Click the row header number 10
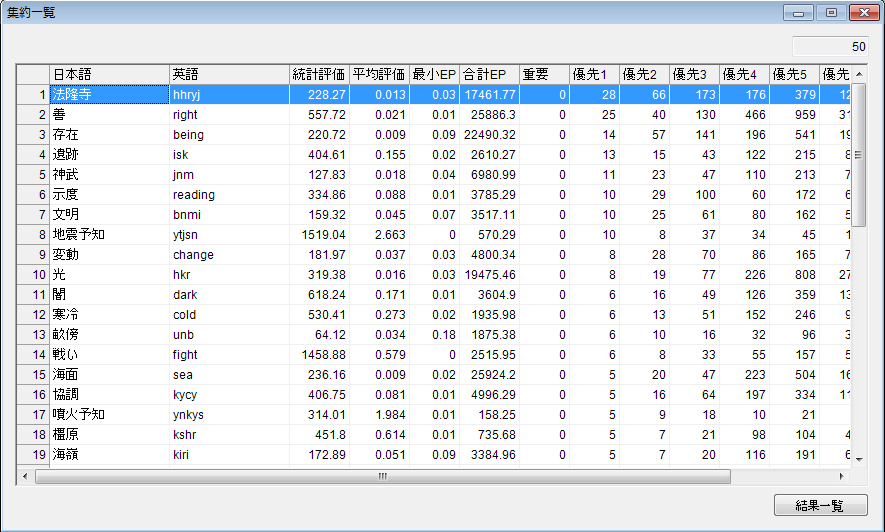Viewport: 885px width, 532px height. click(x=34, y=274)
